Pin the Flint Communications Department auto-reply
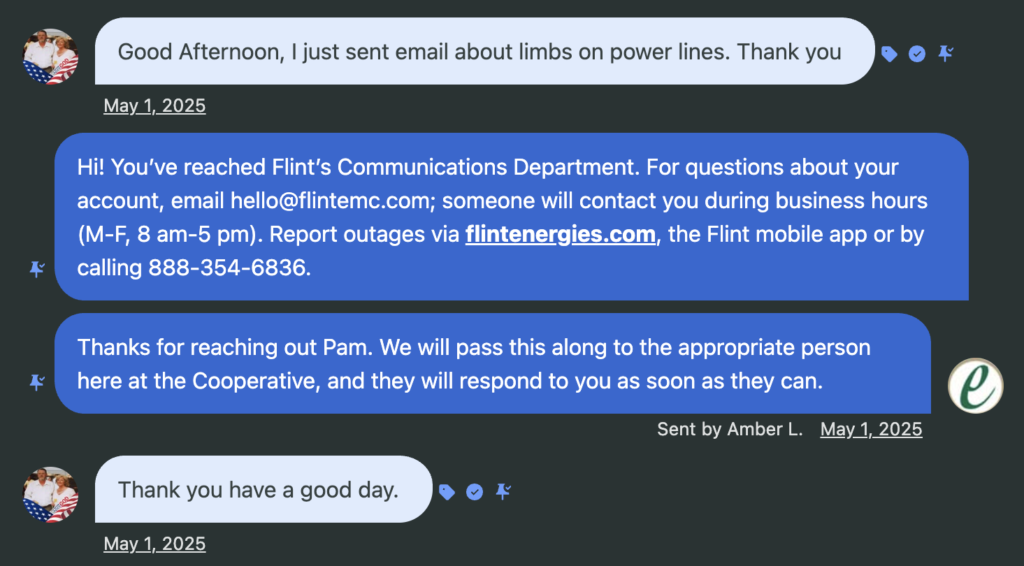This screenshot has height=566, width=1024. click(x=37, y=269)
